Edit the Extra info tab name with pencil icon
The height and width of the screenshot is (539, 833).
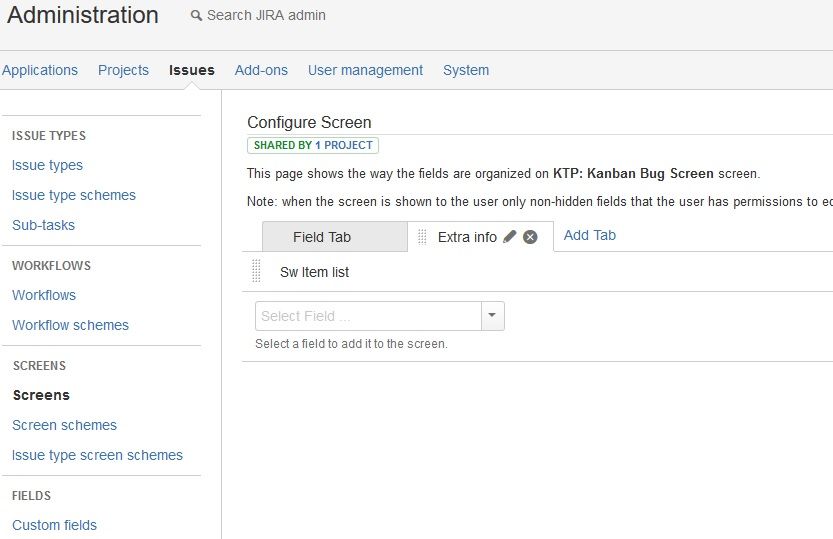pyautogui.click(x=509, y=236)
